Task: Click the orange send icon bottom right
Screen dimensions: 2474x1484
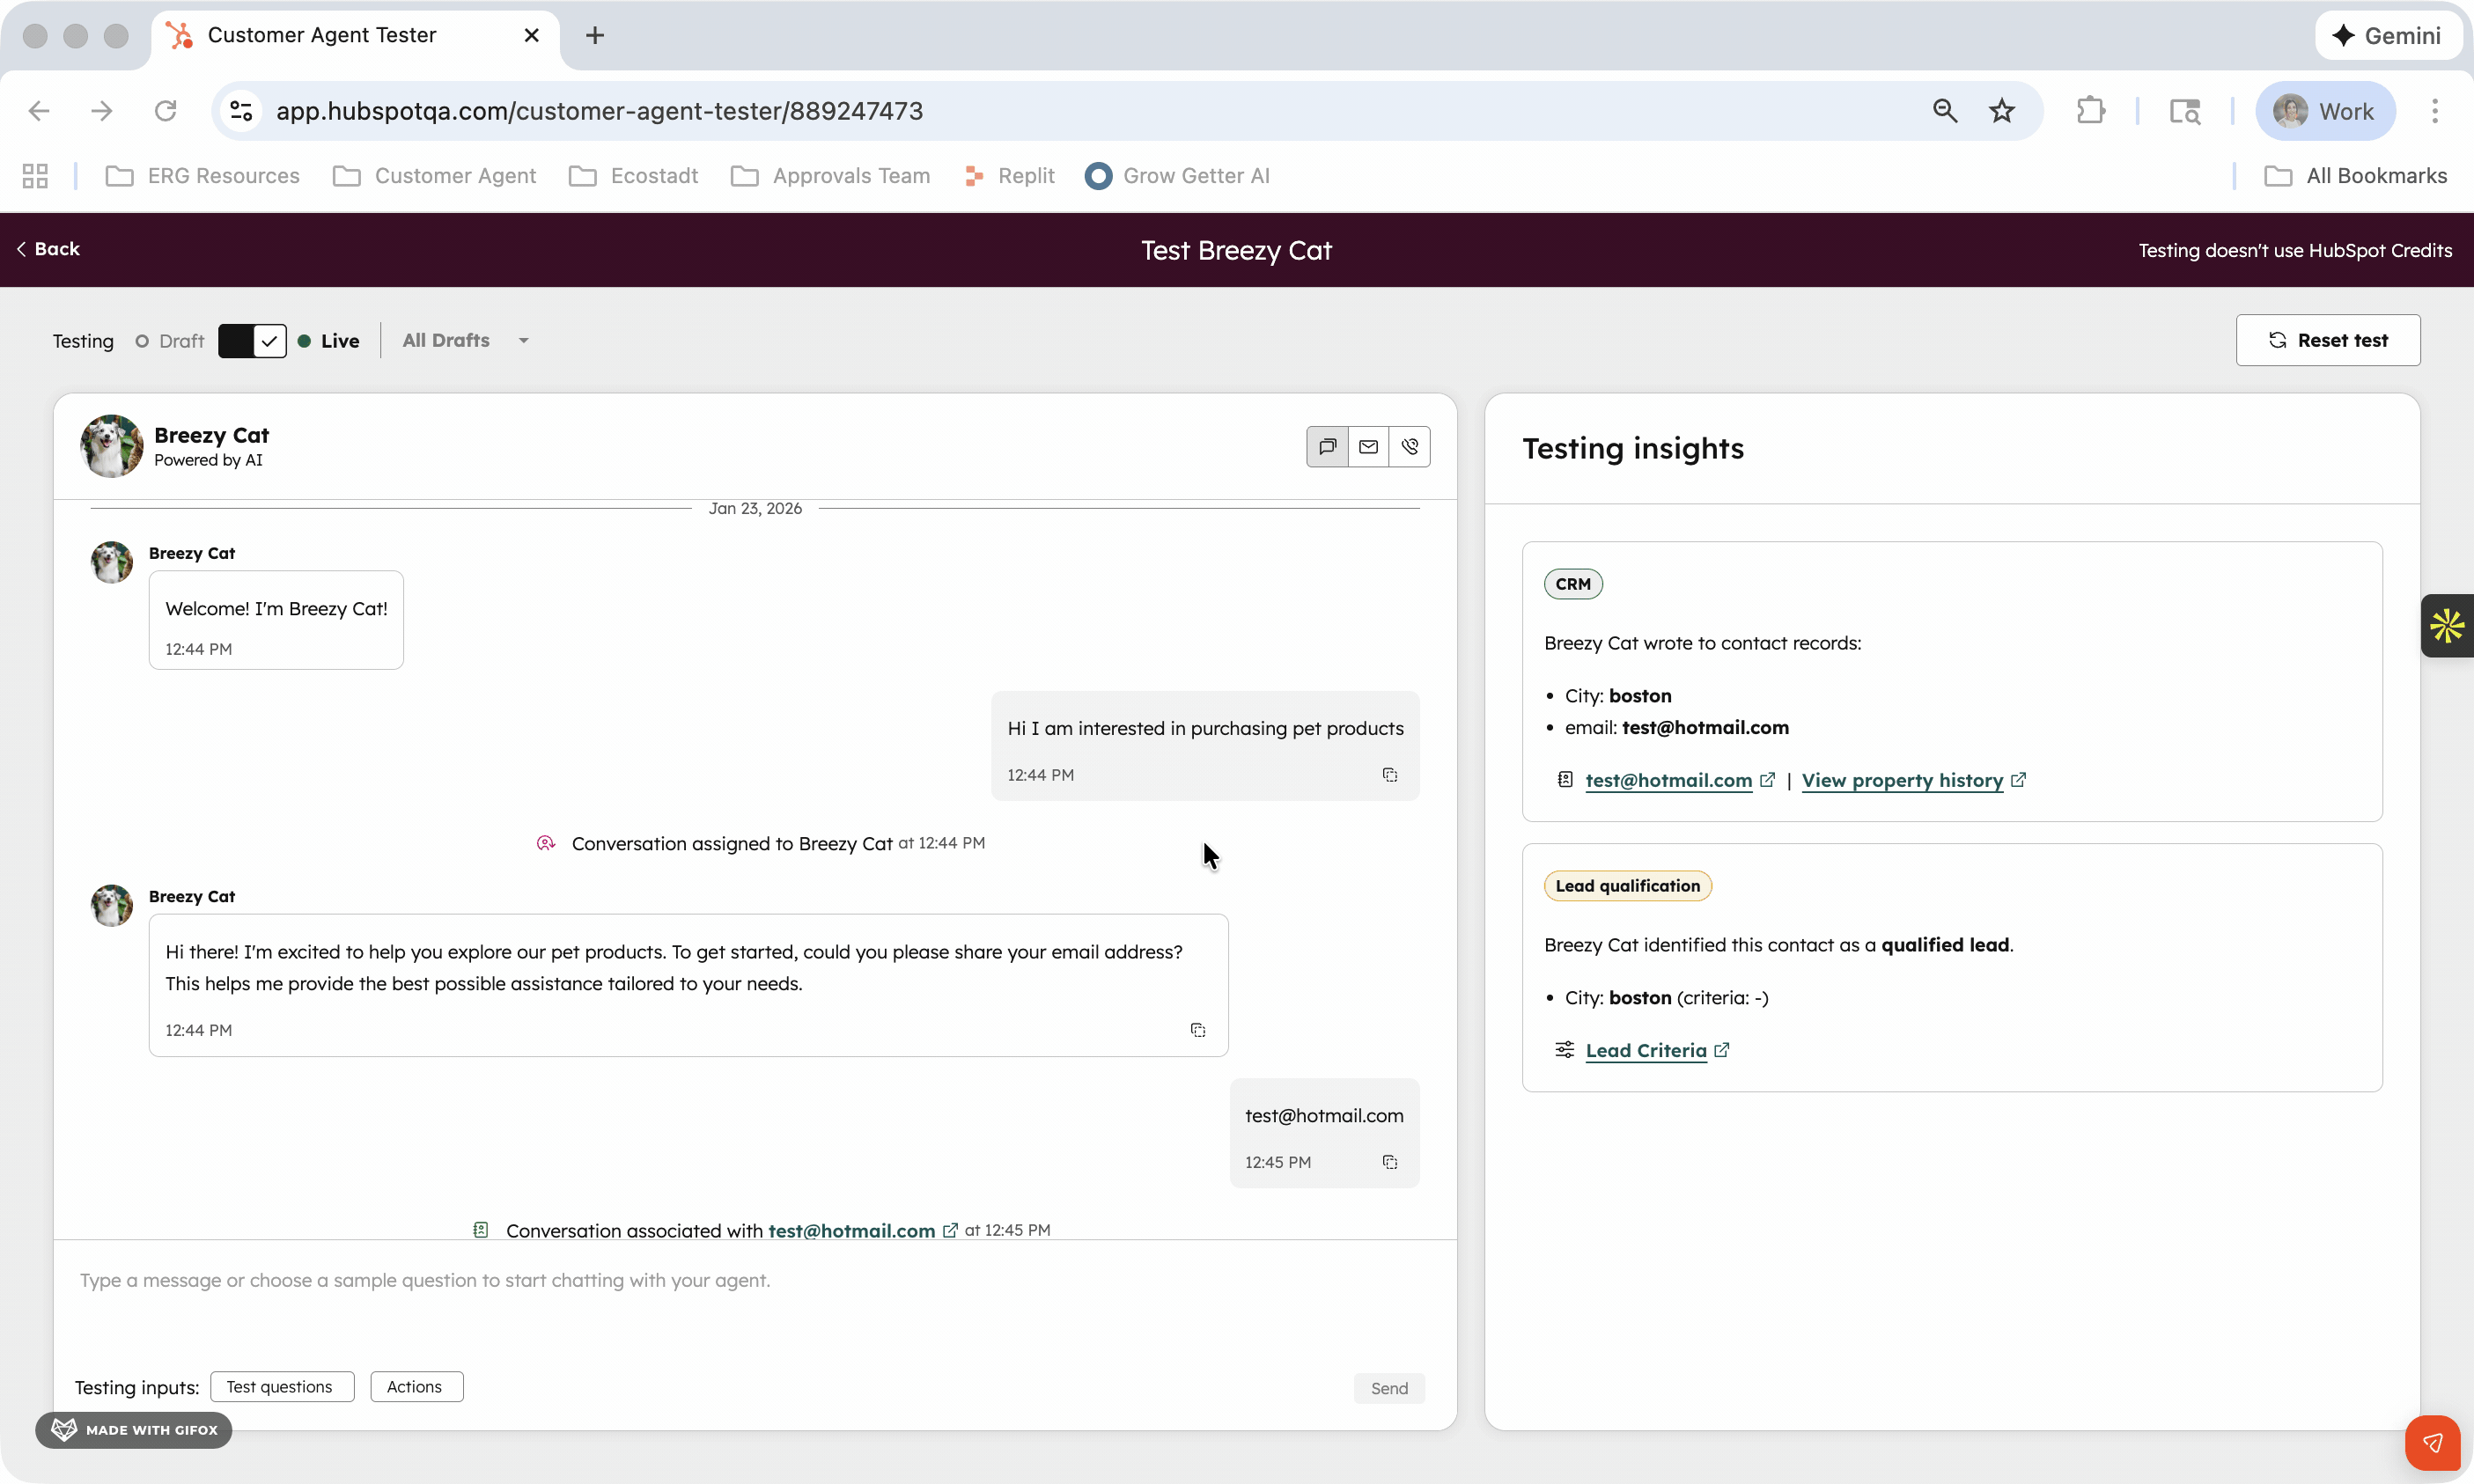Action: point(2432,1443)
